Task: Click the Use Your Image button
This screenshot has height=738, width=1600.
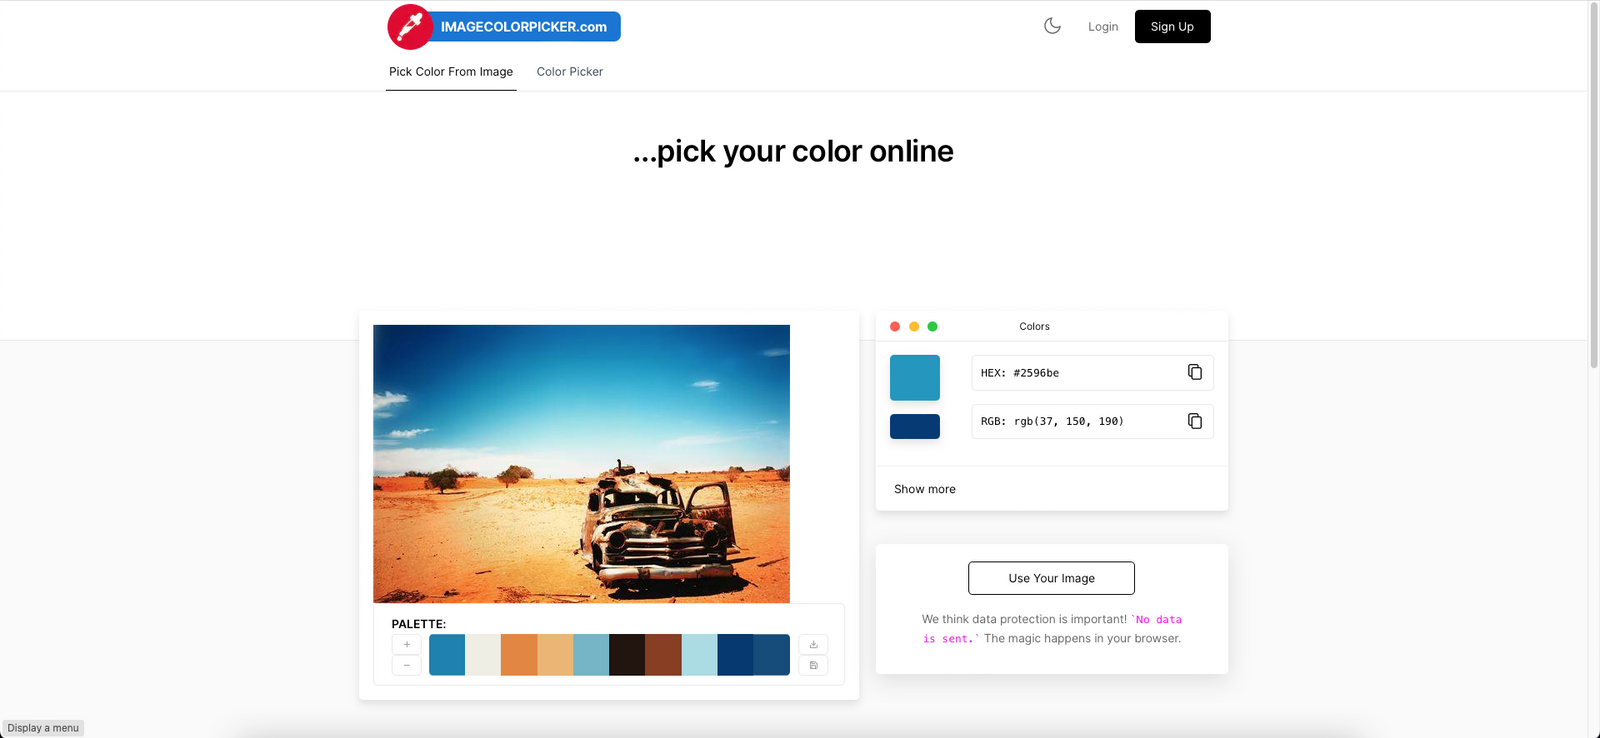Action: 1051,578
